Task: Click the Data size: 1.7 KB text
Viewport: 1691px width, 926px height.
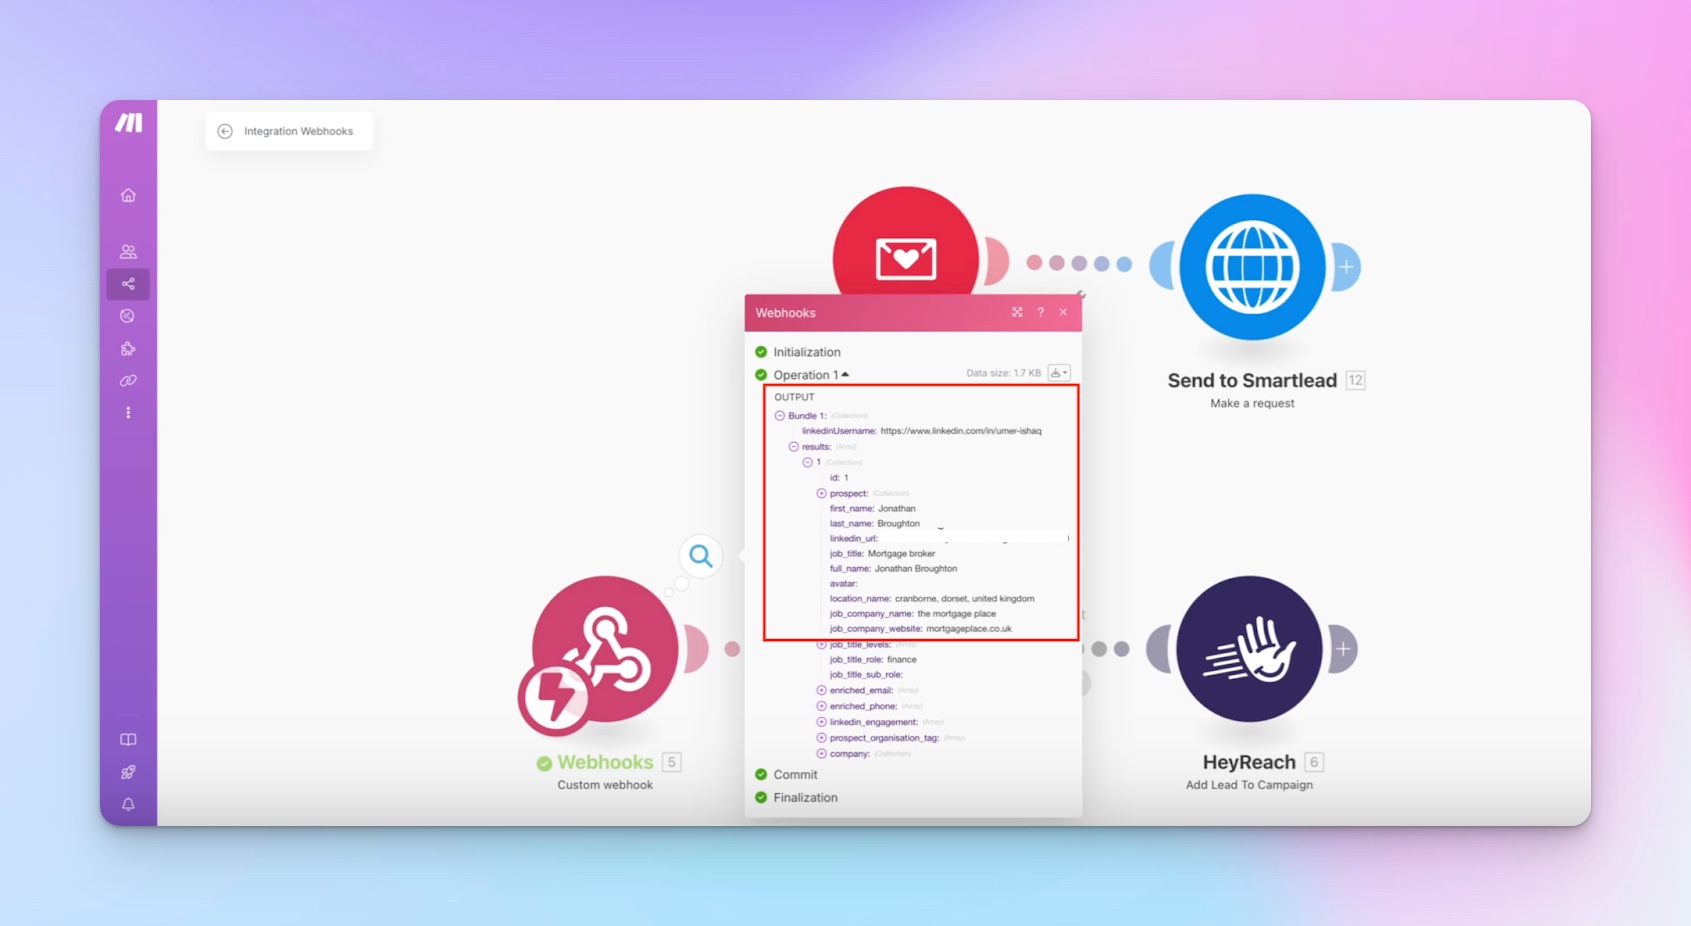Action: click(1003, 373)
